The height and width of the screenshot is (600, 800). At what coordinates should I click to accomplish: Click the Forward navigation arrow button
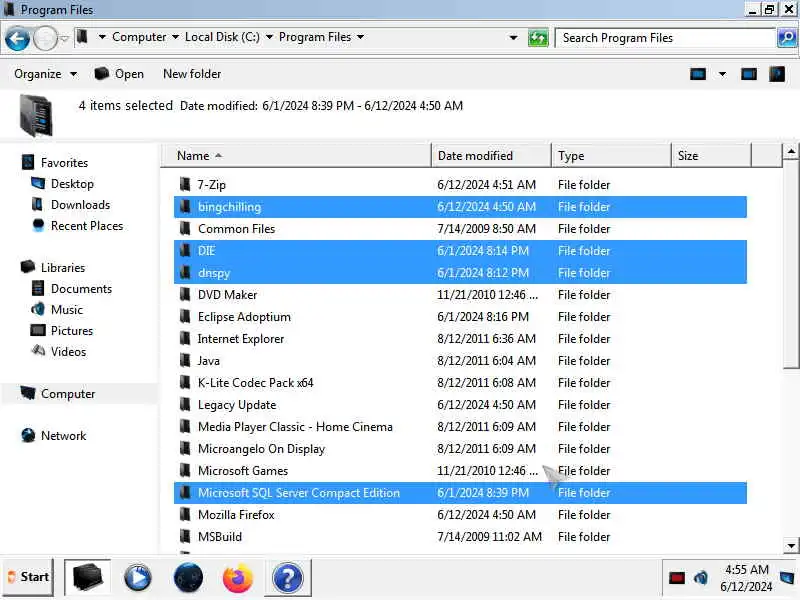(x=45, y=39)
